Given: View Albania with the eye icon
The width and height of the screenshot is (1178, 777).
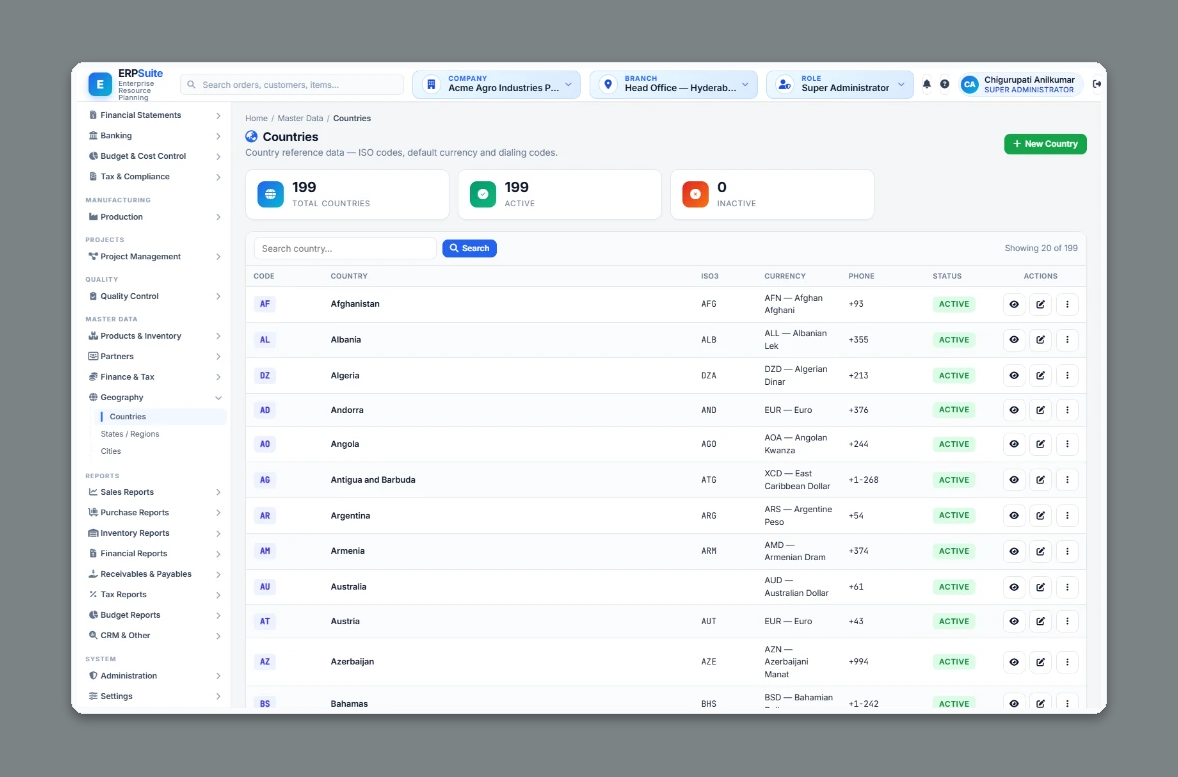Looking at the screenshot, I should pos(1014,340).
